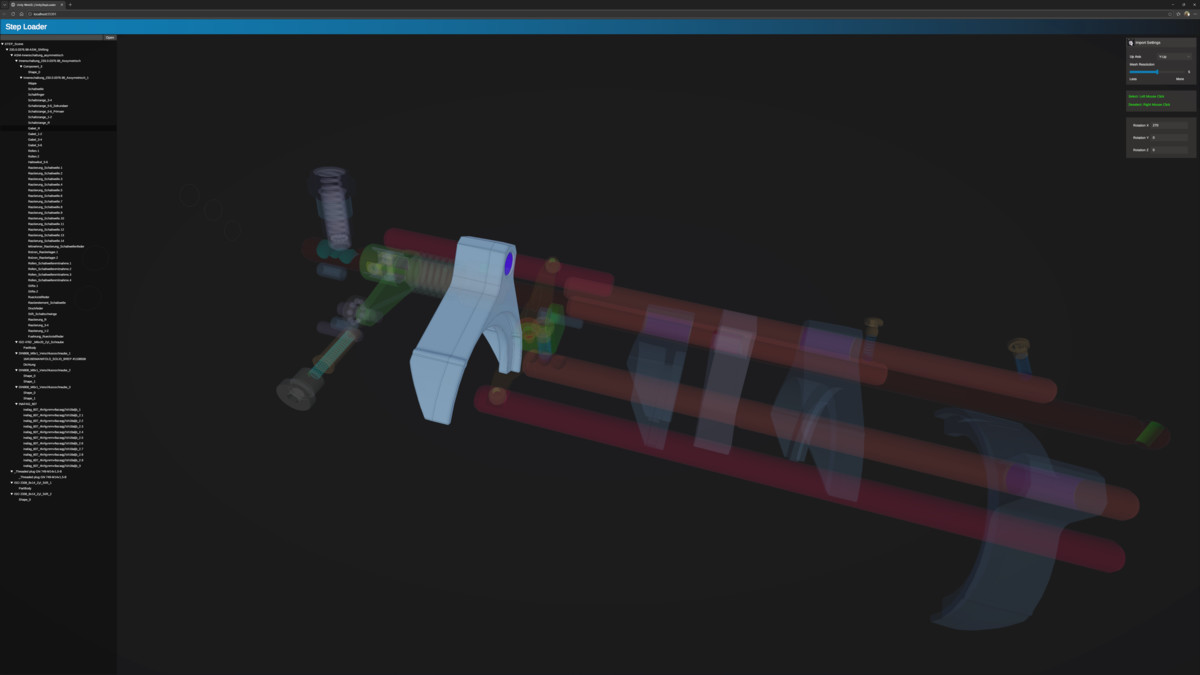Reload the page with the refresh icon
The width and height of the screenshot is (1200, 675).
click(x=13, y=14)
